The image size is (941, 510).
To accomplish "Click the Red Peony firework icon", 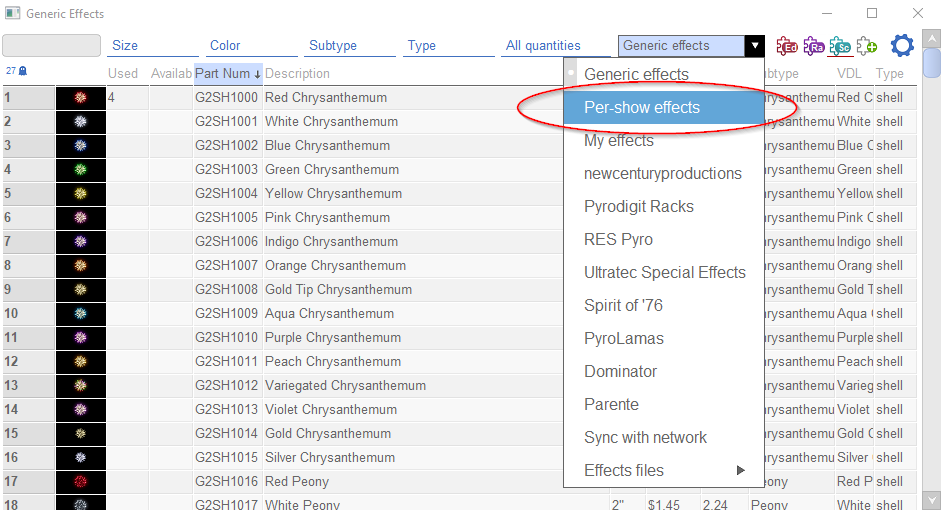I will (x=81, y=482).
